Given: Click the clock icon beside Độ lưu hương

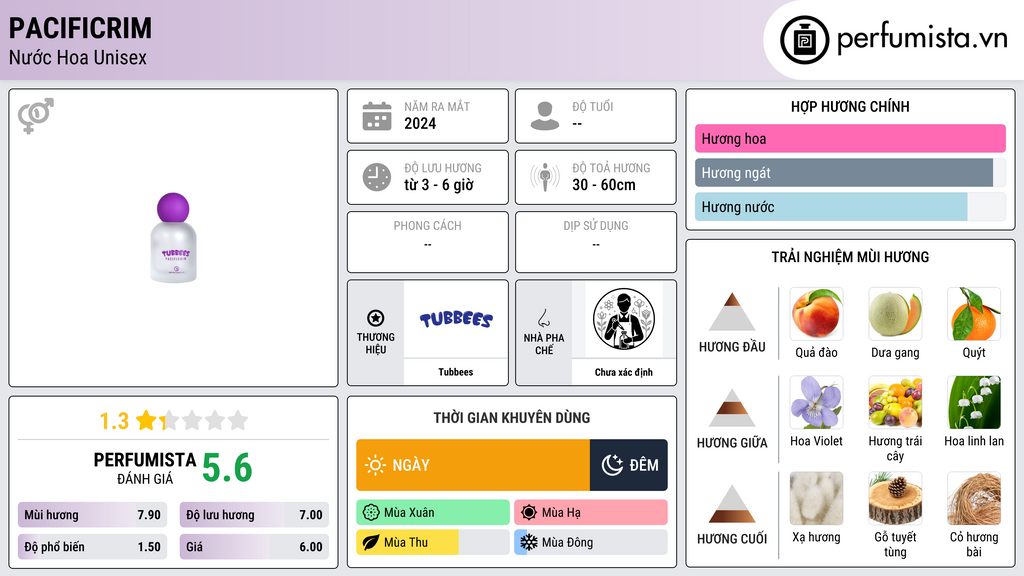Looking at the screenshot, I should coord(377,177).
